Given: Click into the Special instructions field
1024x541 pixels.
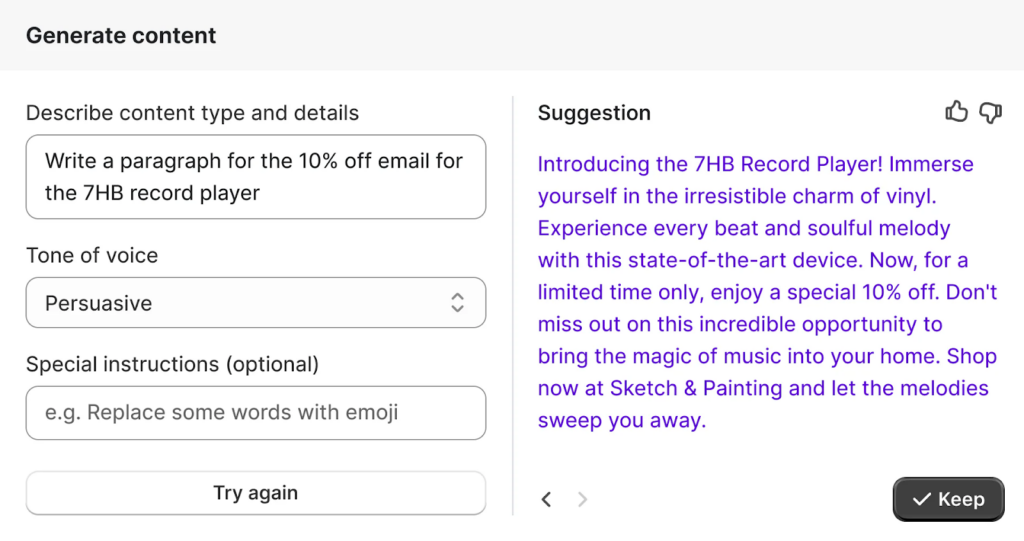Looking at the screenshot, I should tap(255, 412).
